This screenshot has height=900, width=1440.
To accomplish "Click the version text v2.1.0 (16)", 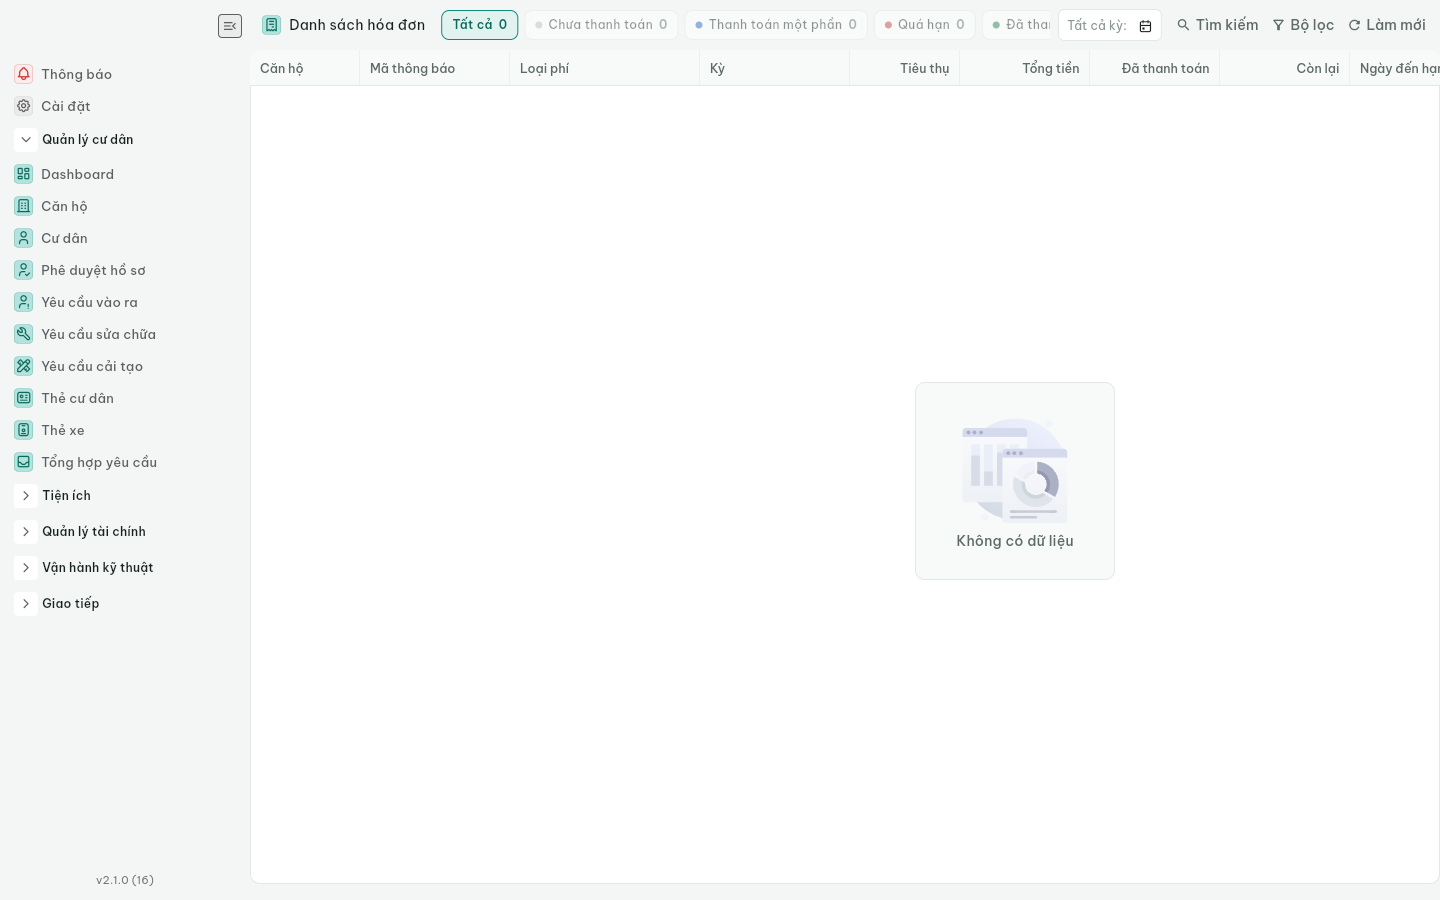I will point(125,880).
